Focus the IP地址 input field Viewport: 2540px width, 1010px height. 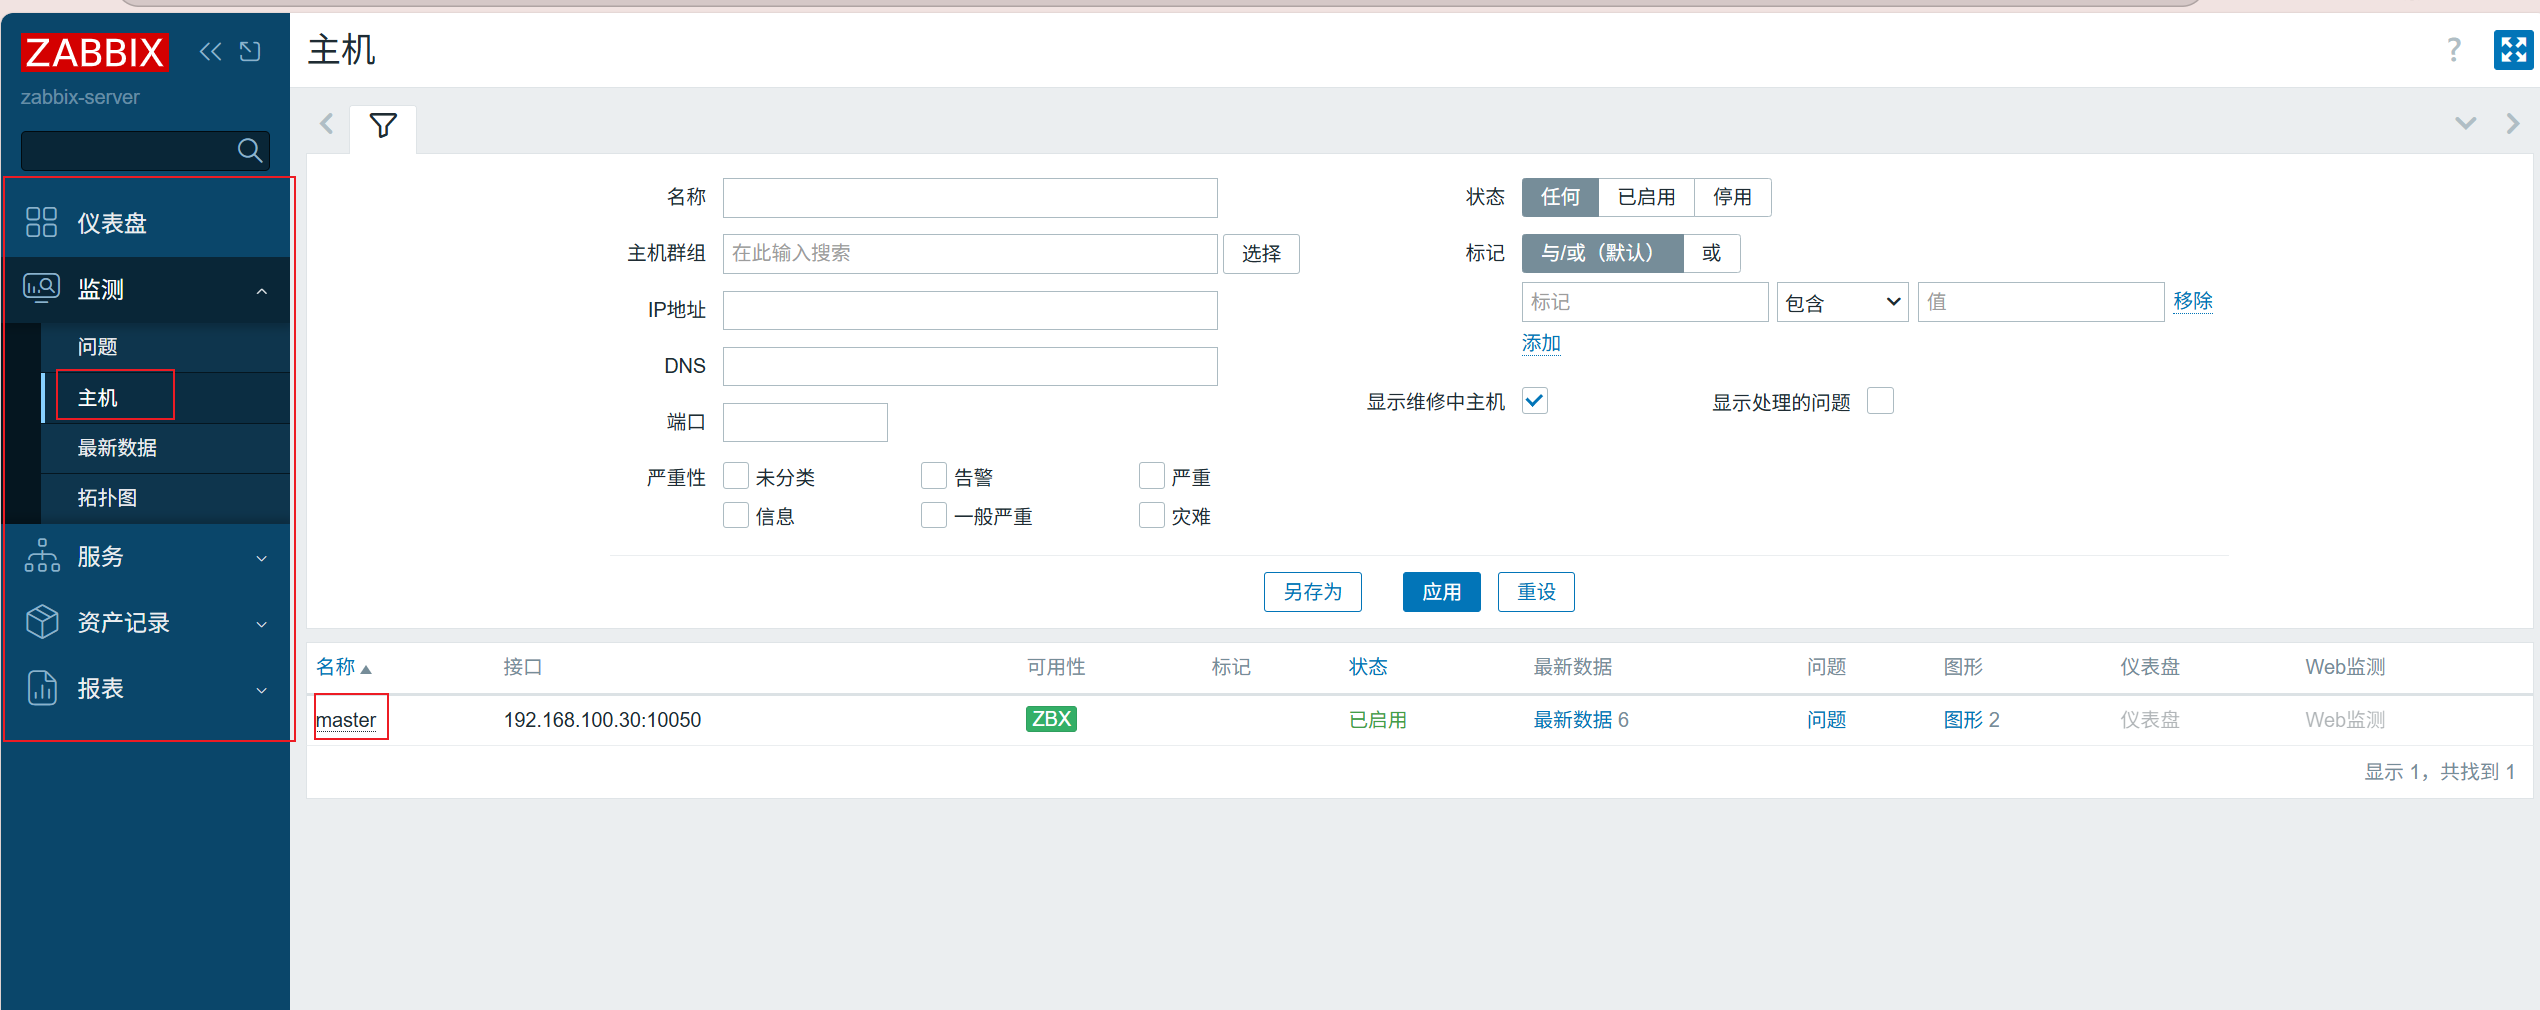click(970, 310)
